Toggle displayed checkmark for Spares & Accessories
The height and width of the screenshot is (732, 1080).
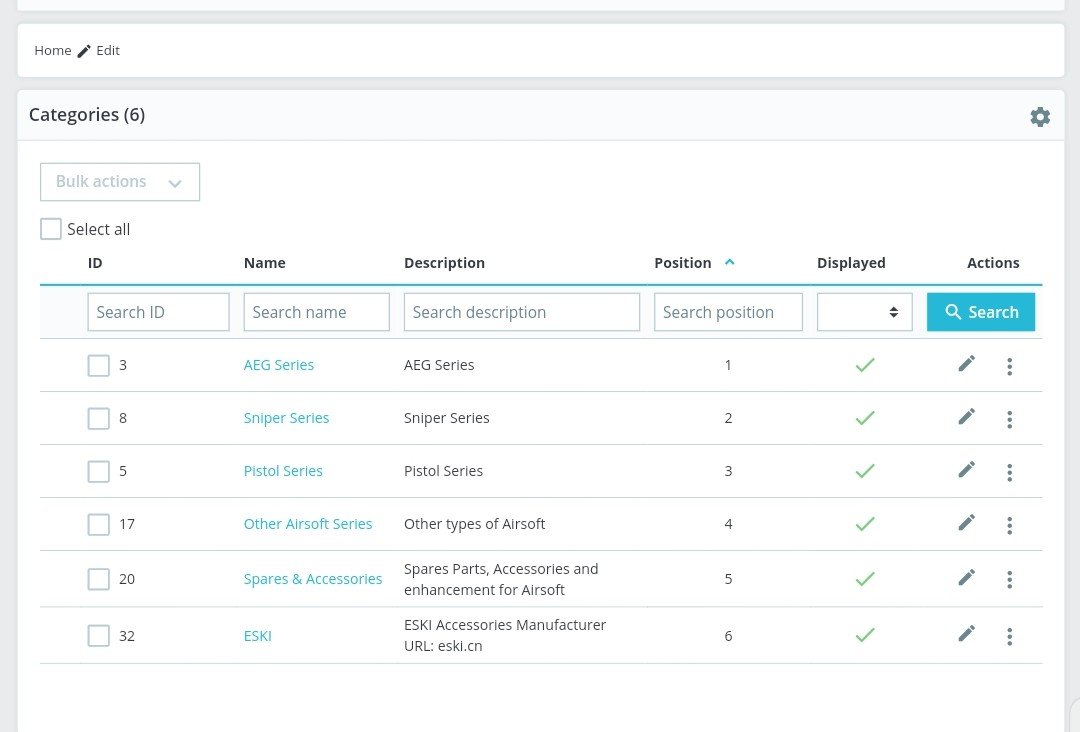(x=865, y=579)
